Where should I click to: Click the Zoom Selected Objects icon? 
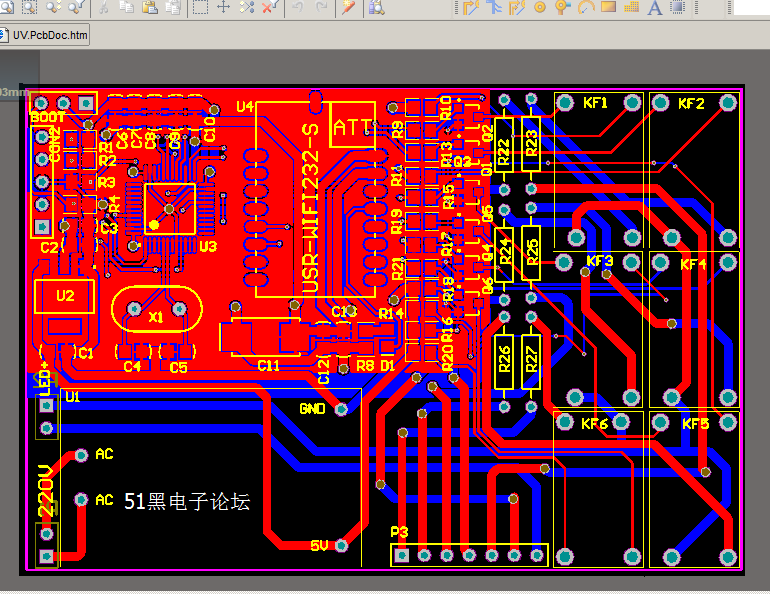[54, 7]
